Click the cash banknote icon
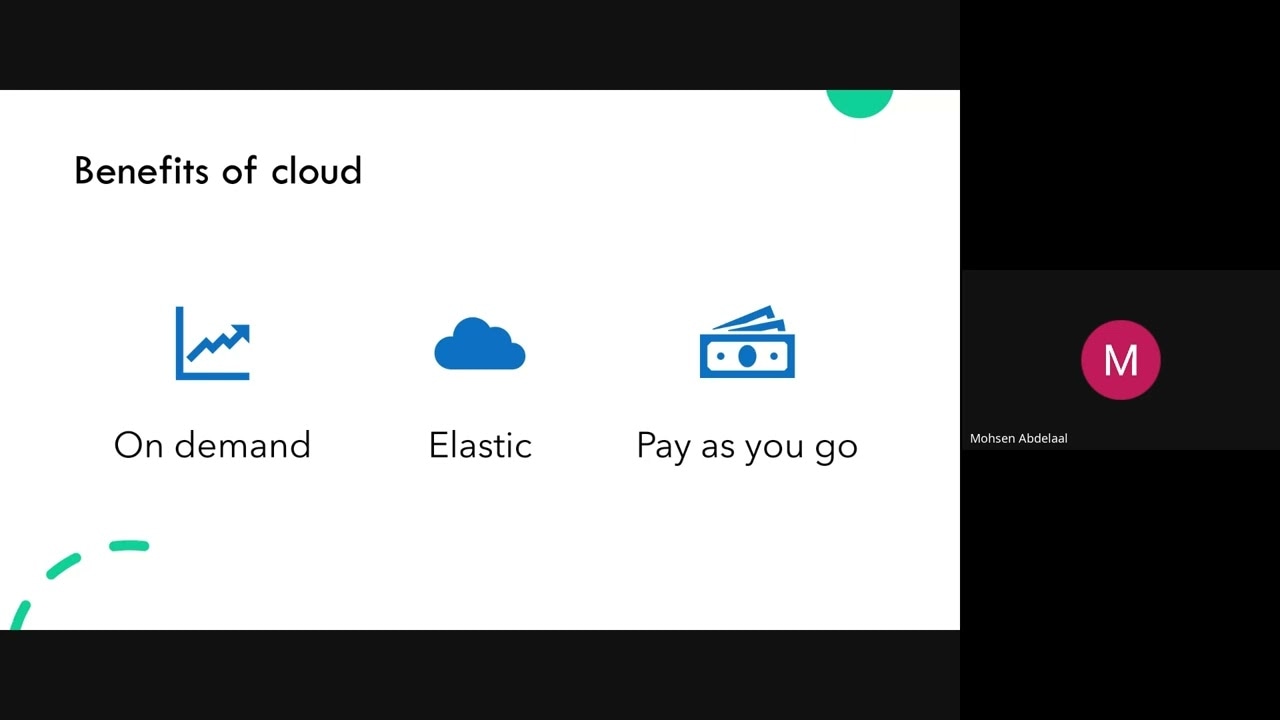Viewport: 1280px width, 720px height. [747, 343]
